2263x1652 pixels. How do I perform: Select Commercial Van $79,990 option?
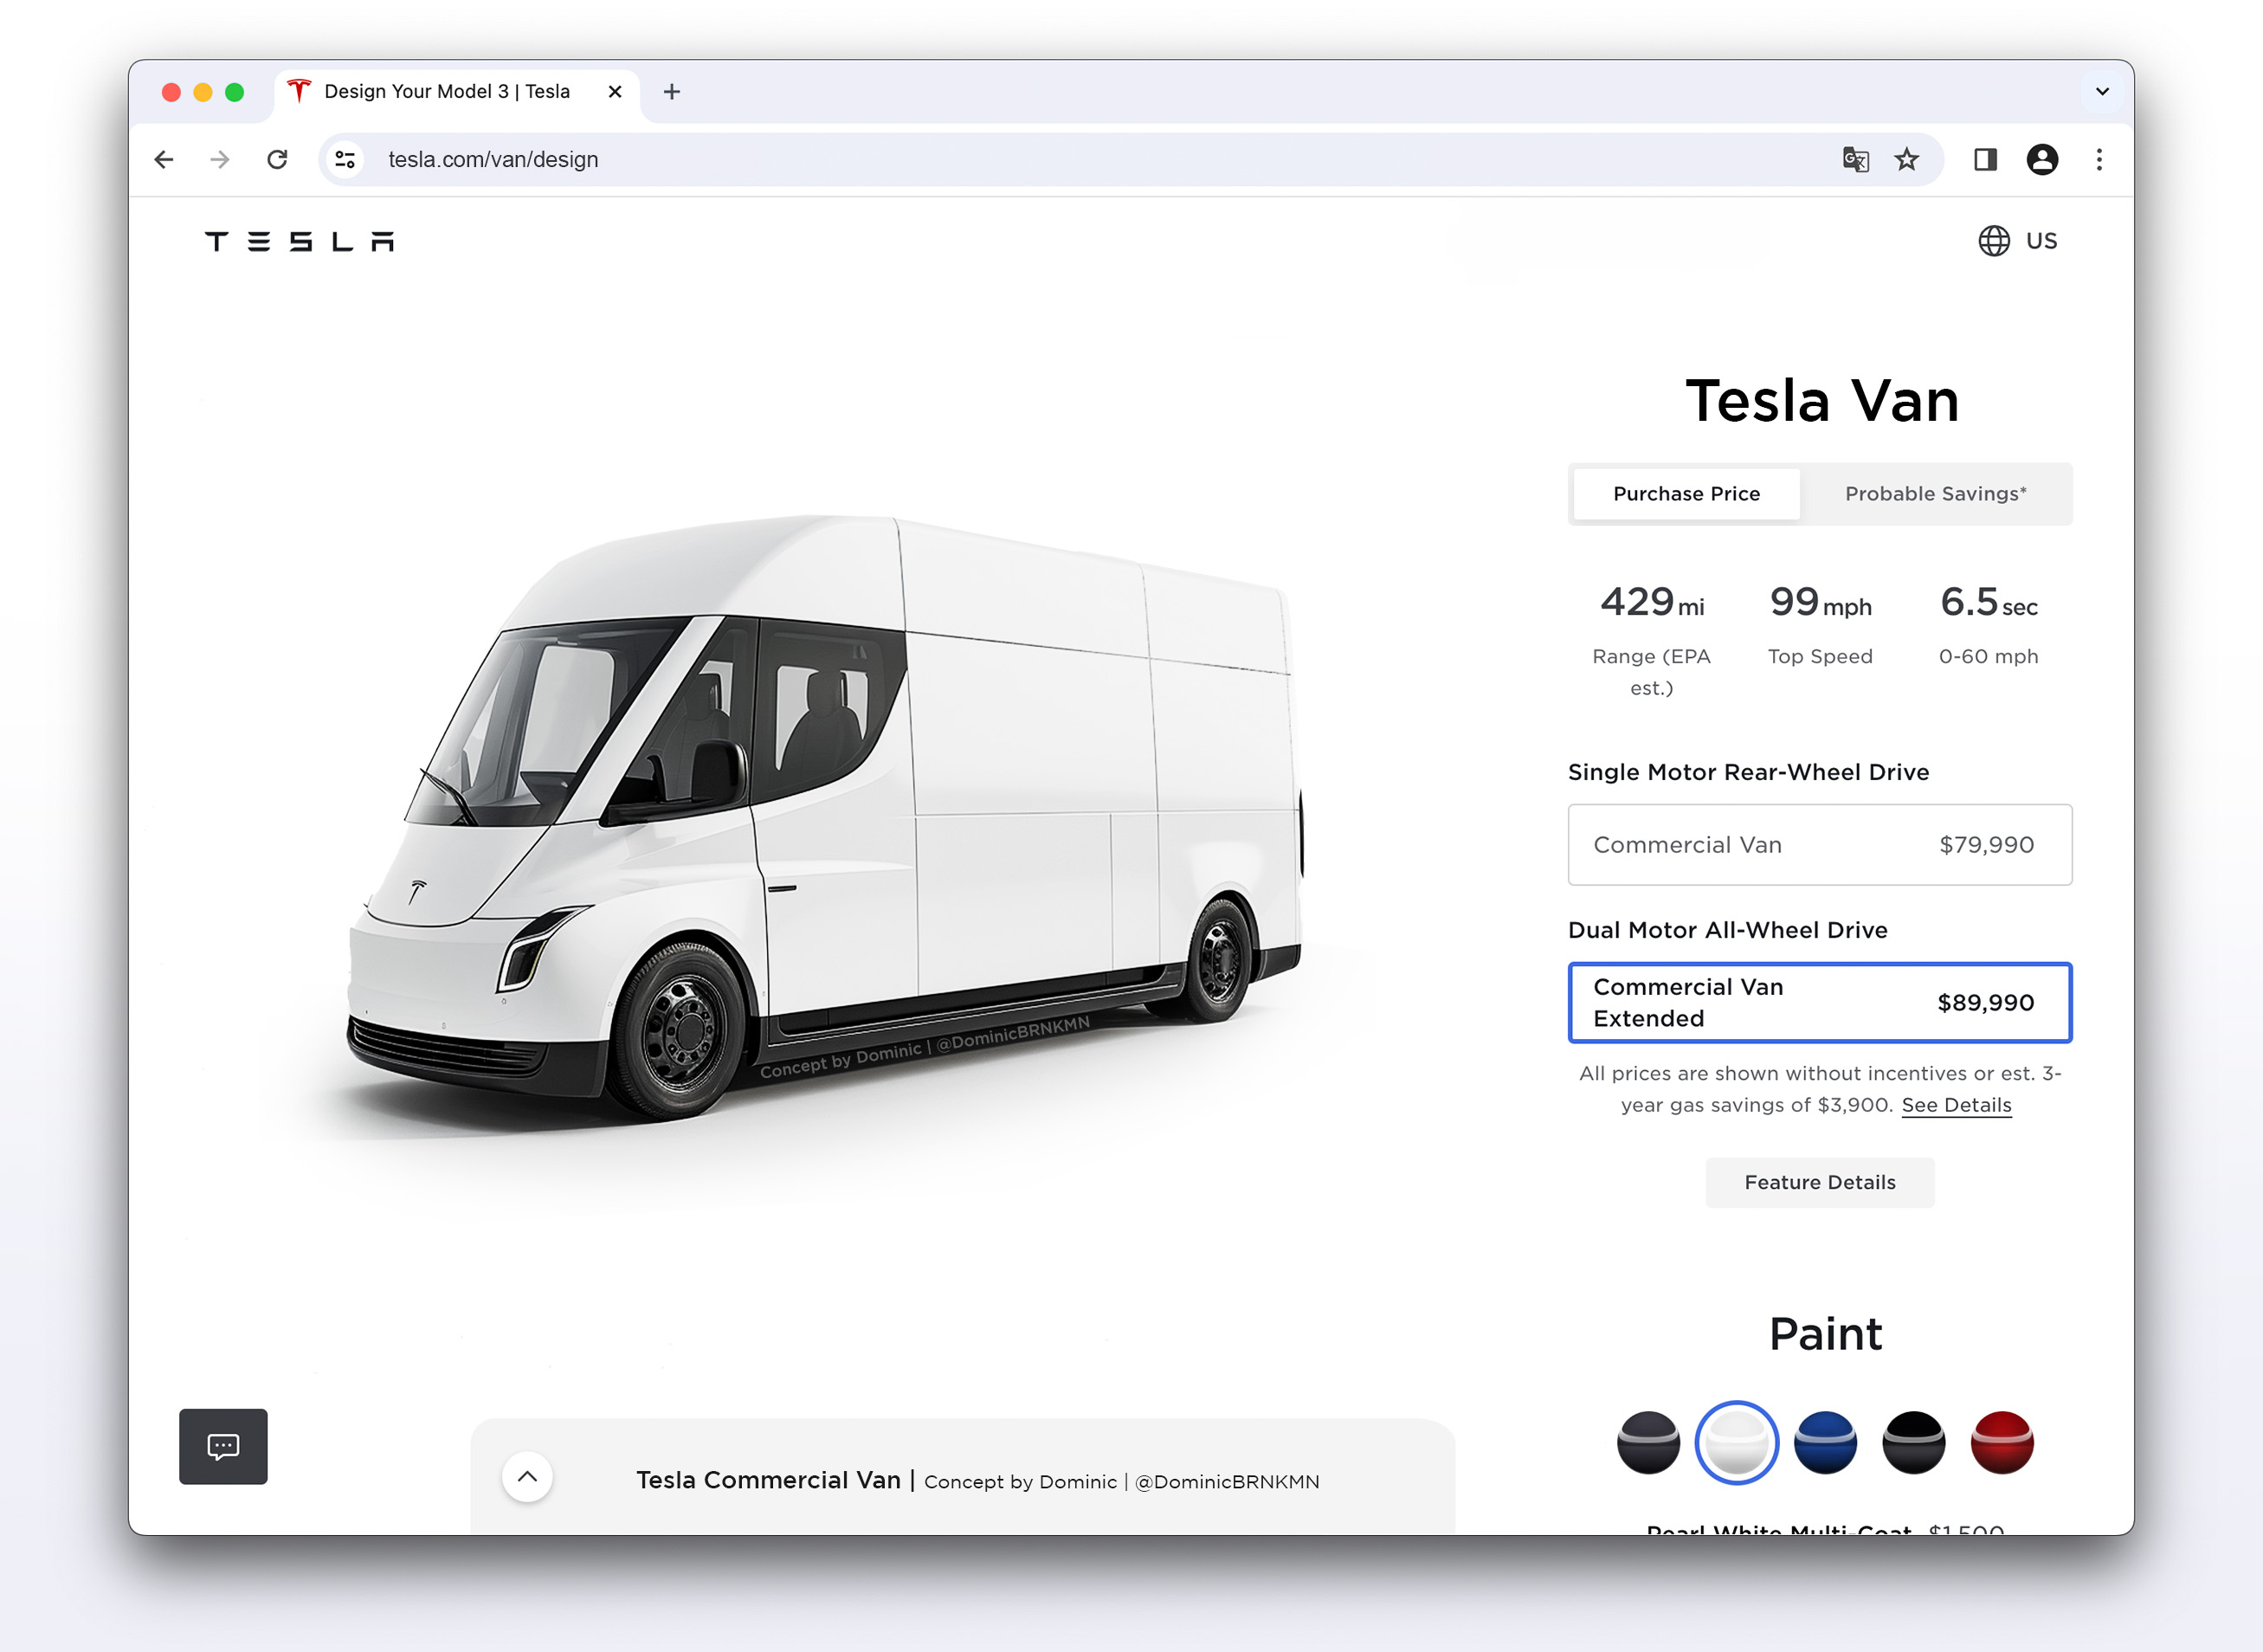[x=1820, y=845]
